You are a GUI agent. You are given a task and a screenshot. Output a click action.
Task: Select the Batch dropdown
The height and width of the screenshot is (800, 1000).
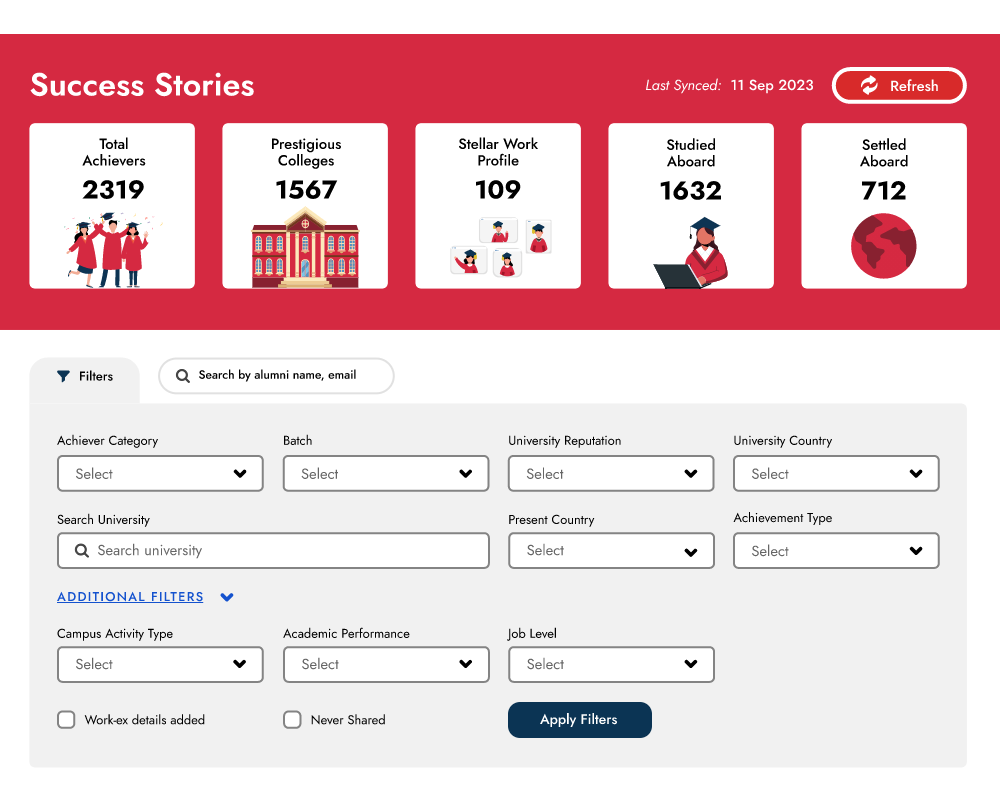386,474
